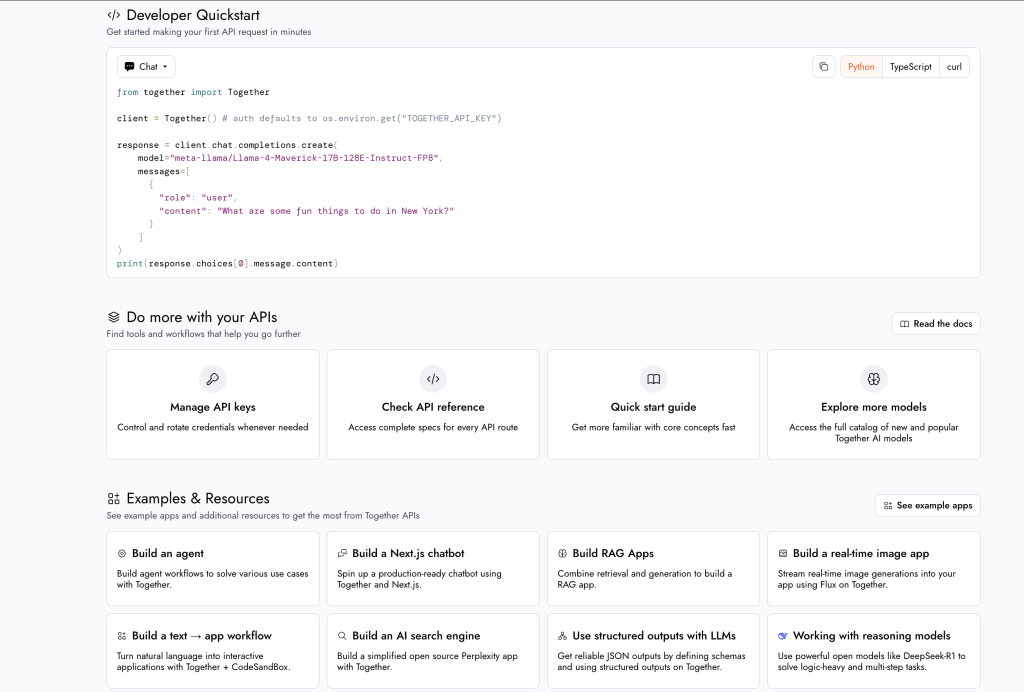Click the brain icon on Explore more models

click(x=874, y=379)
